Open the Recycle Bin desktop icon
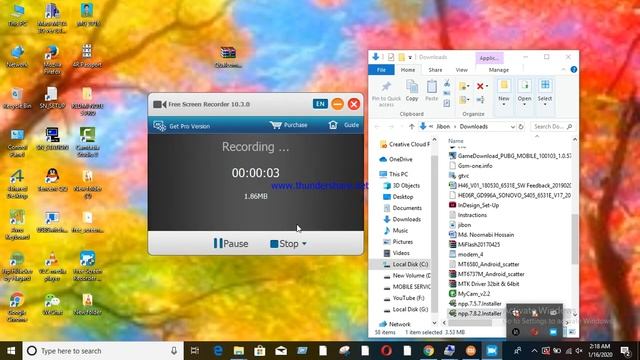The image size is (640, 360). (x=17, y=98)
